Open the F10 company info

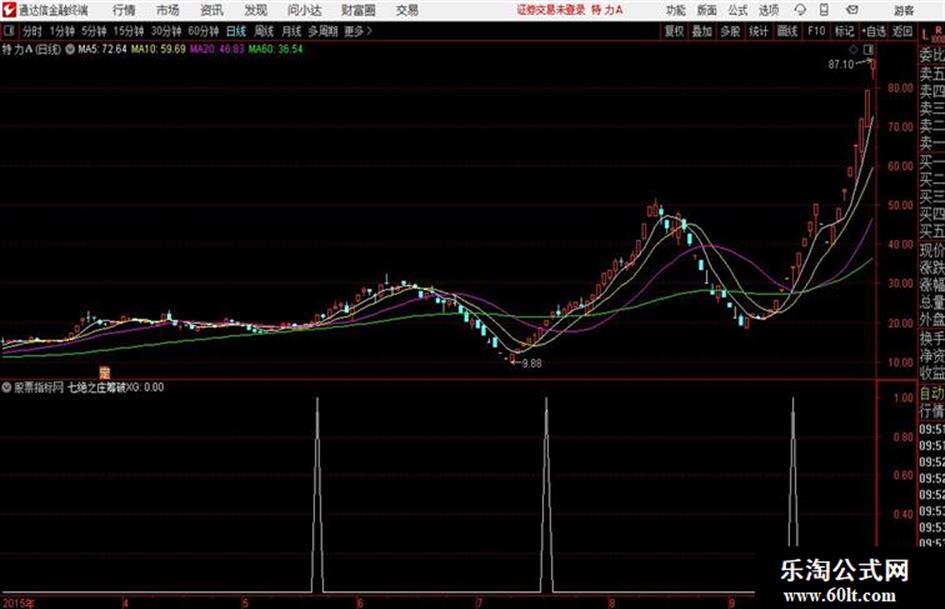pos(816,31)
